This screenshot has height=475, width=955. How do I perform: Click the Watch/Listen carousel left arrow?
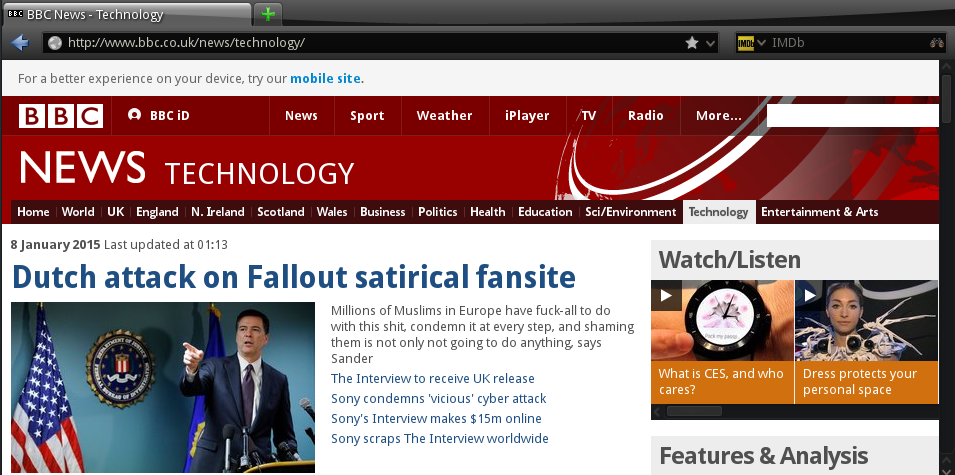[x=657, y=412]
